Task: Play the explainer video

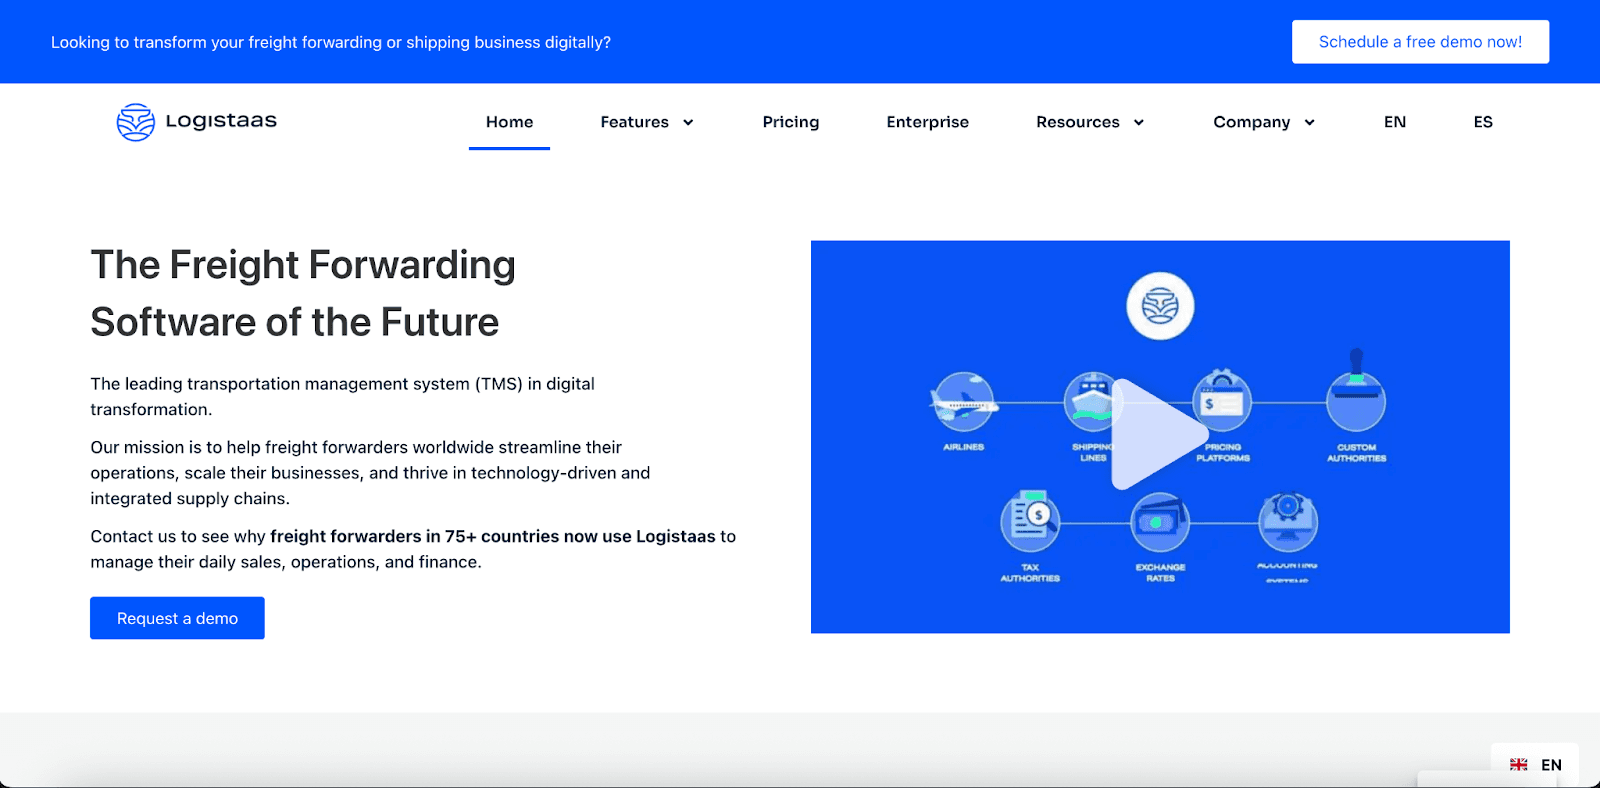Action: (x=1158, y=434)
